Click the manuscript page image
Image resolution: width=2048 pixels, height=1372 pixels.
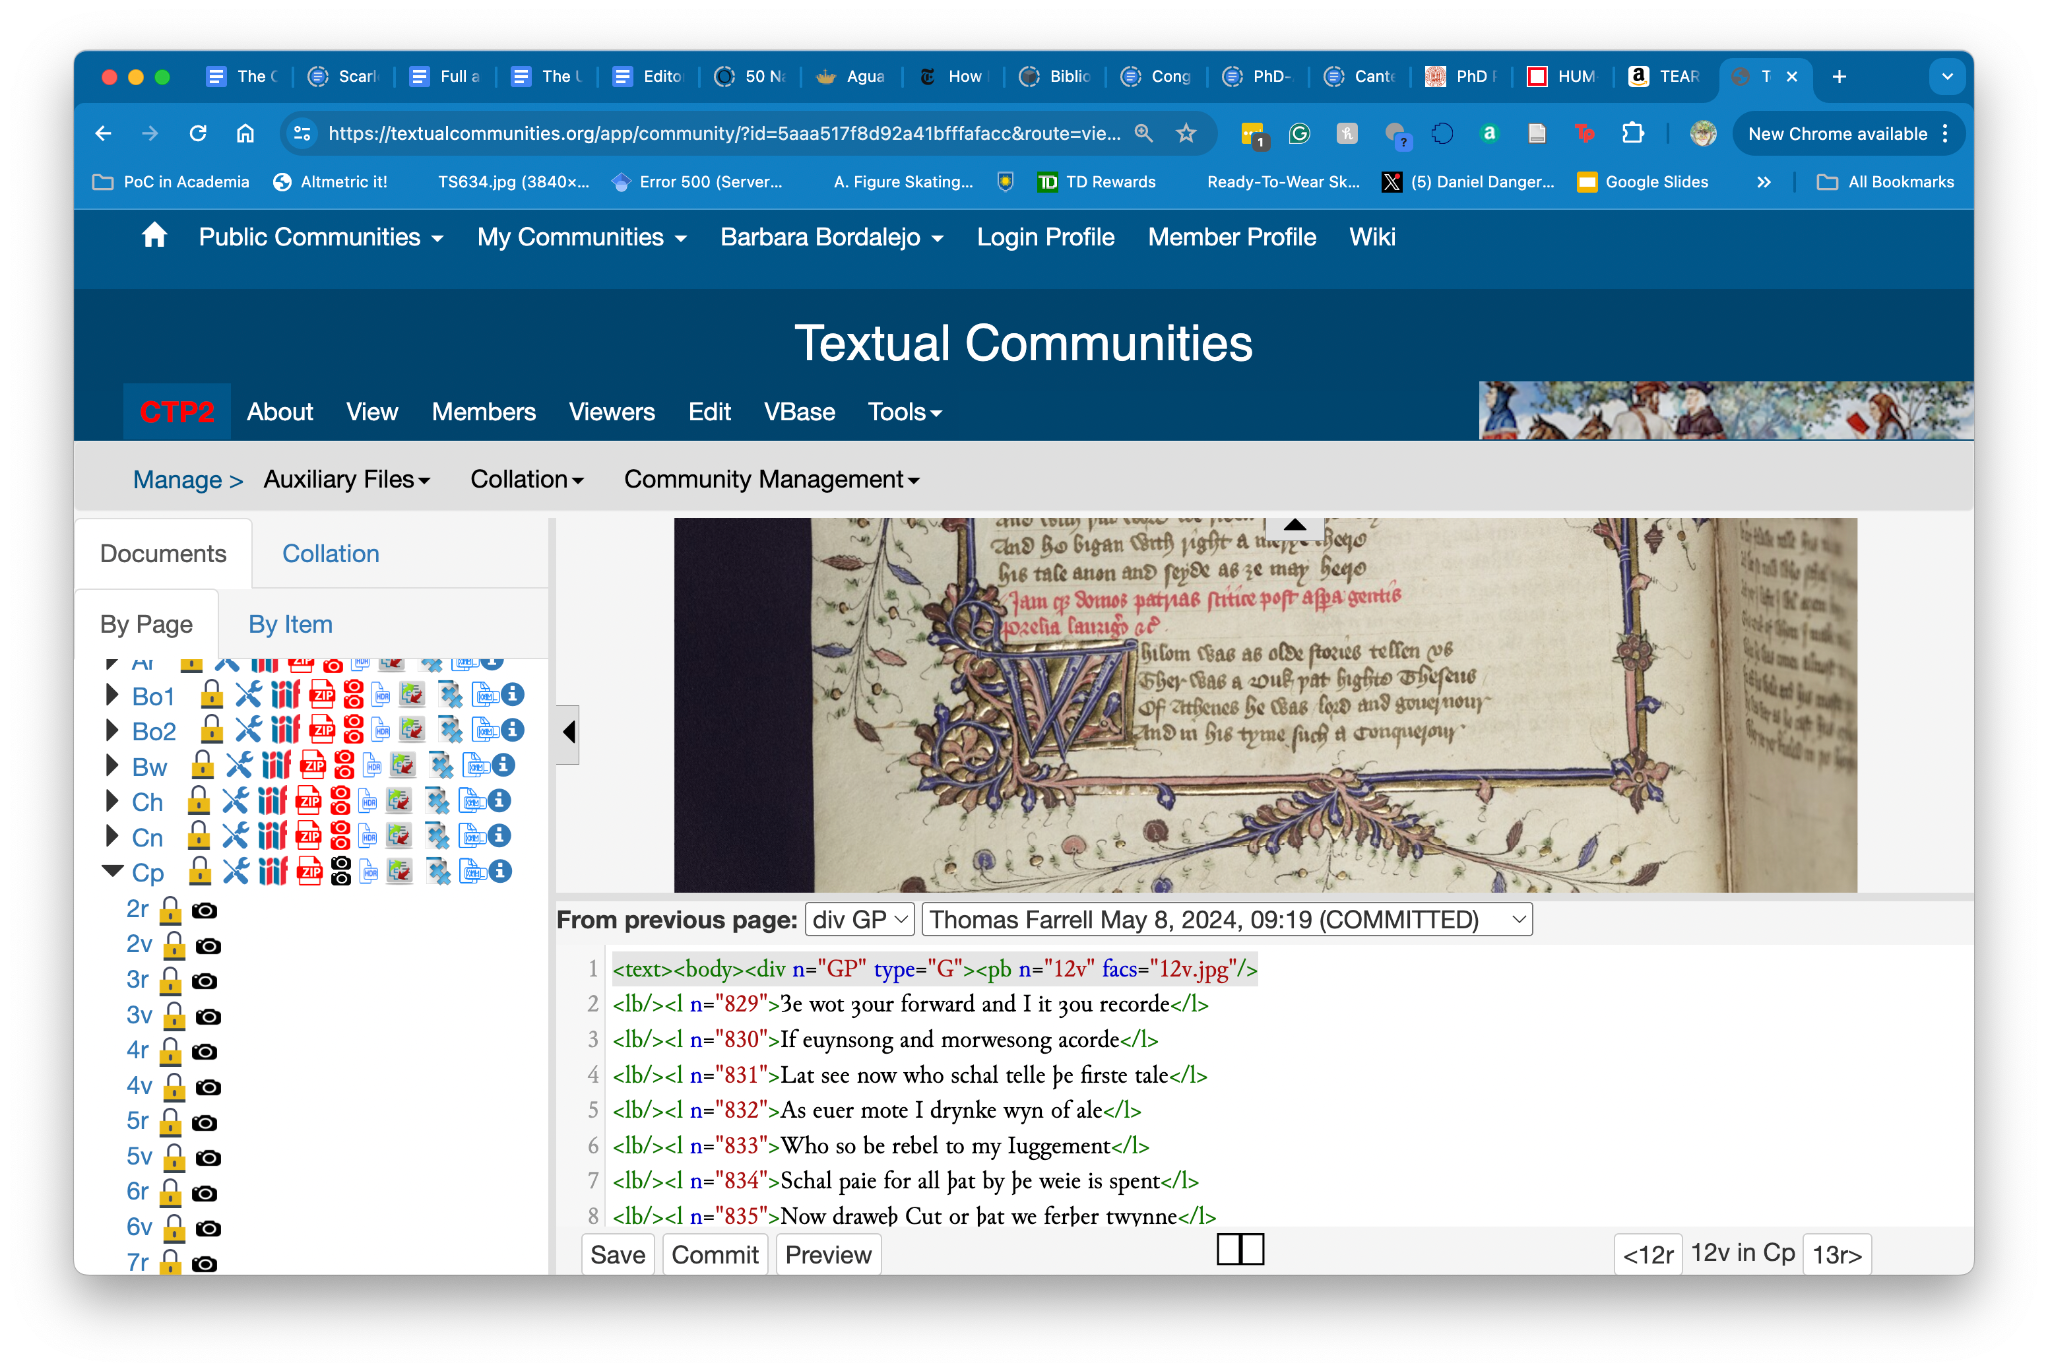(x=1265, y=705)
